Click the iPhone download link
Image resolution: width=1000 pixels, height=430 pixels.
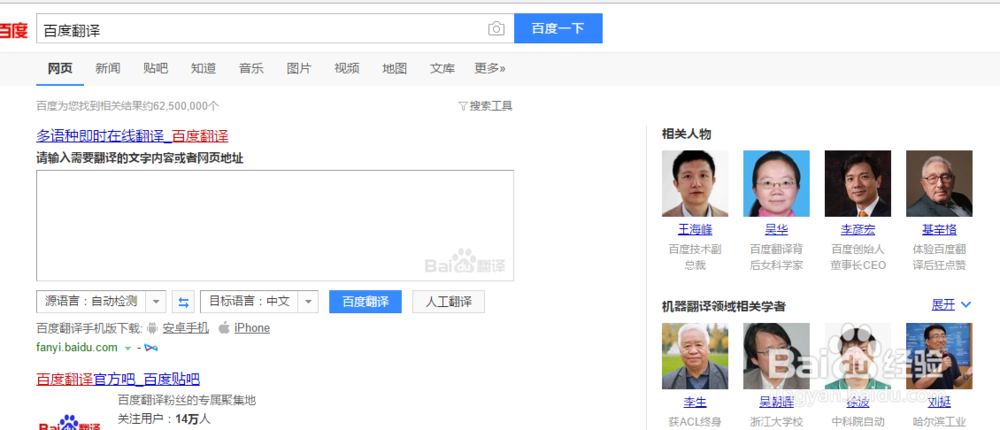[x=252, y=328]
